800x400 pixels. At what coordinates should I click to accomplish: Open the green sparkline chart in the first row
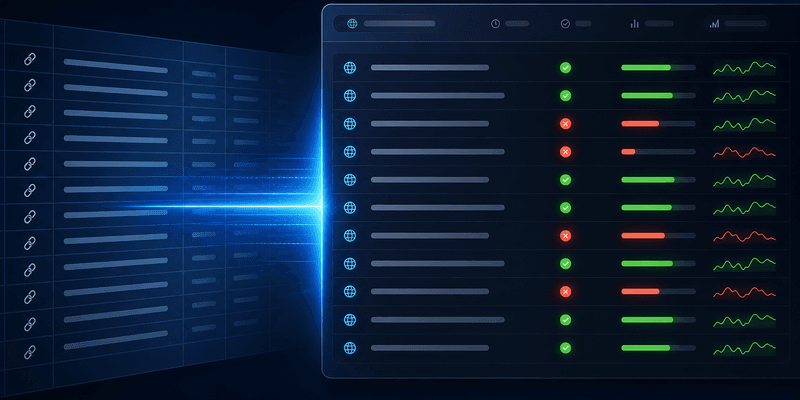pyautogui.click(x=744, y=68)
